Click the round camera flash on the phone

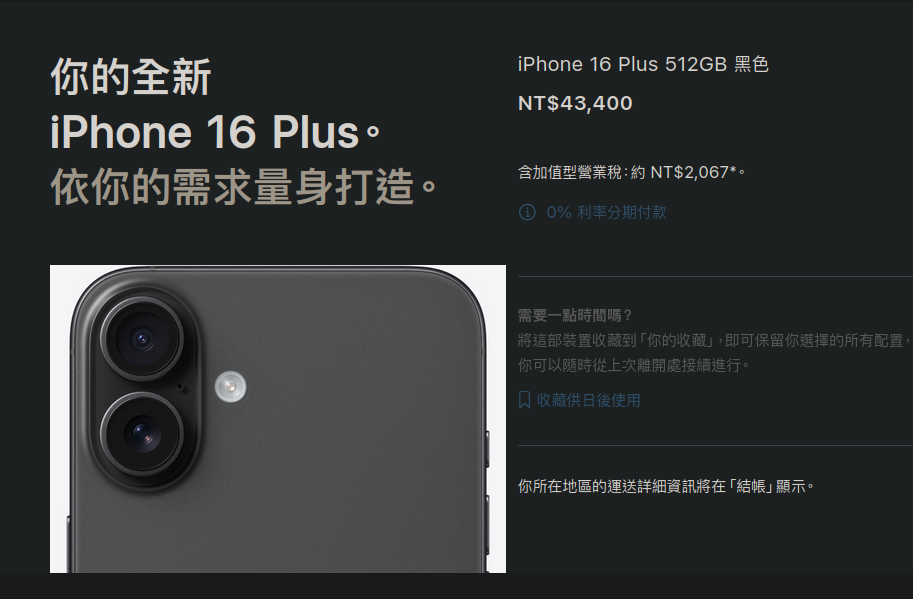231,387
